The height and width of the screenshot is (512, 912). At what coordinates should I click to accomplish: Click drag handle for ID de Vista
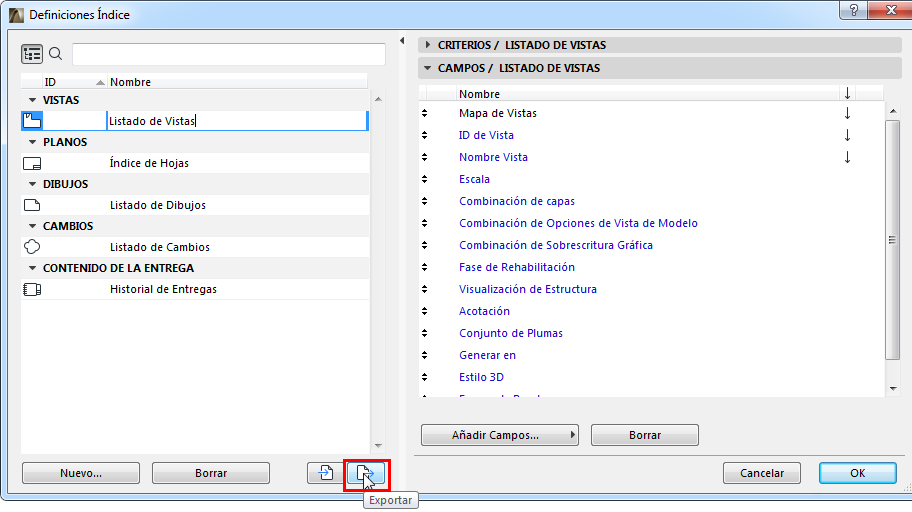click(425, 135)
